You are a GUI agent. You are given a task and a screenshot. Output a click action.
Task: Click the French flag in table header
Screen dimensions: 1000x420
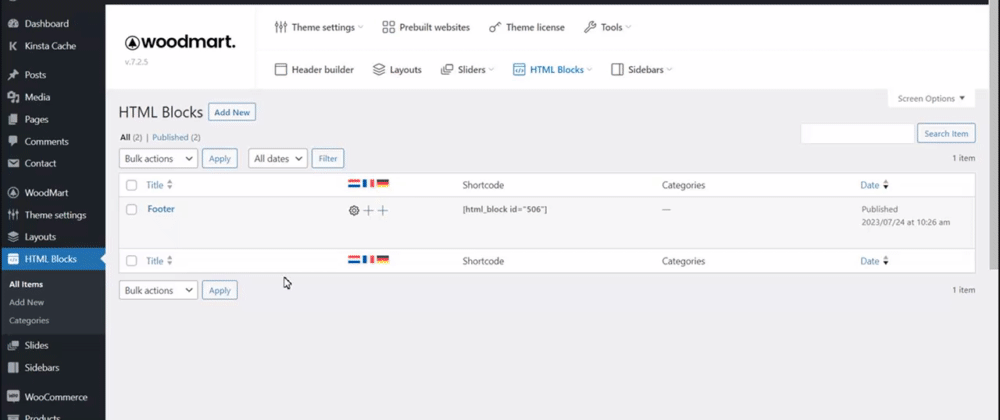368,184
